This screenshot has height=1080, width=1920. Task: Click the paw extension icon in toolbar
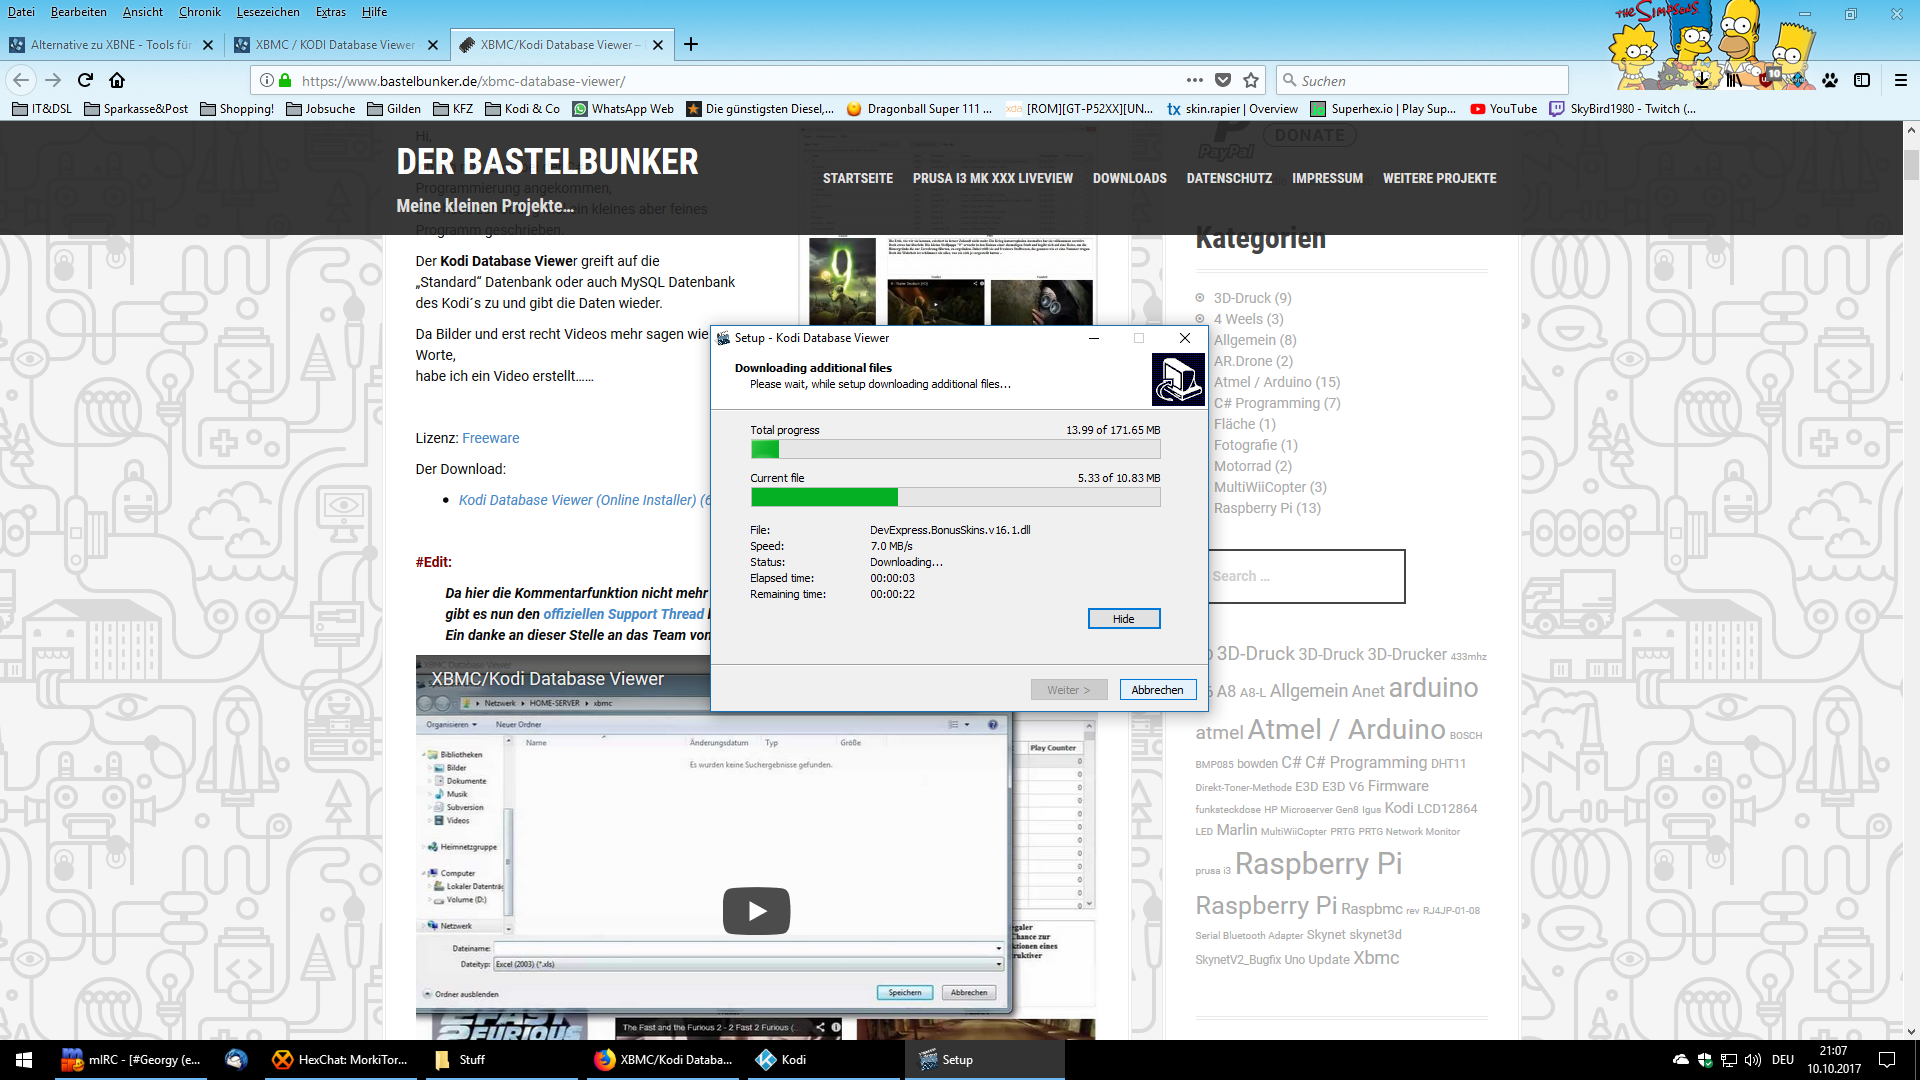[1830, 80]
